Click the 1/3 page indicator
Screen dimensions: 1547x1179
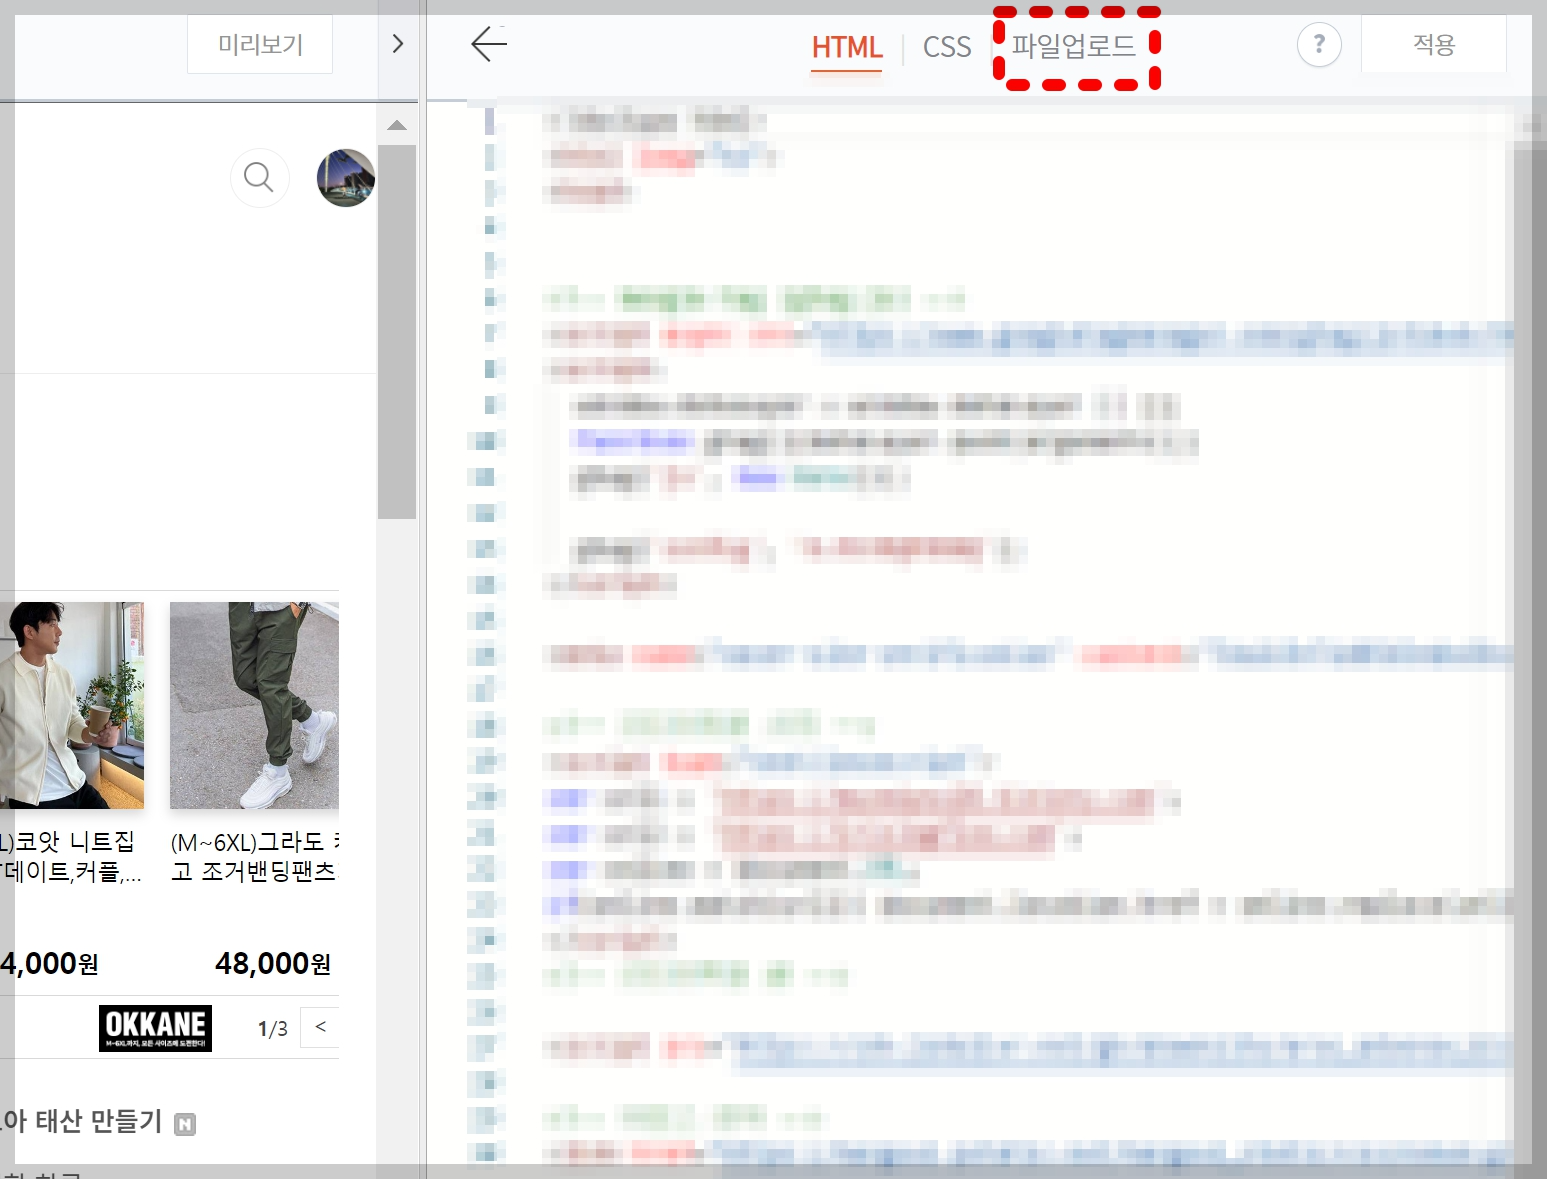[272, 1029]
